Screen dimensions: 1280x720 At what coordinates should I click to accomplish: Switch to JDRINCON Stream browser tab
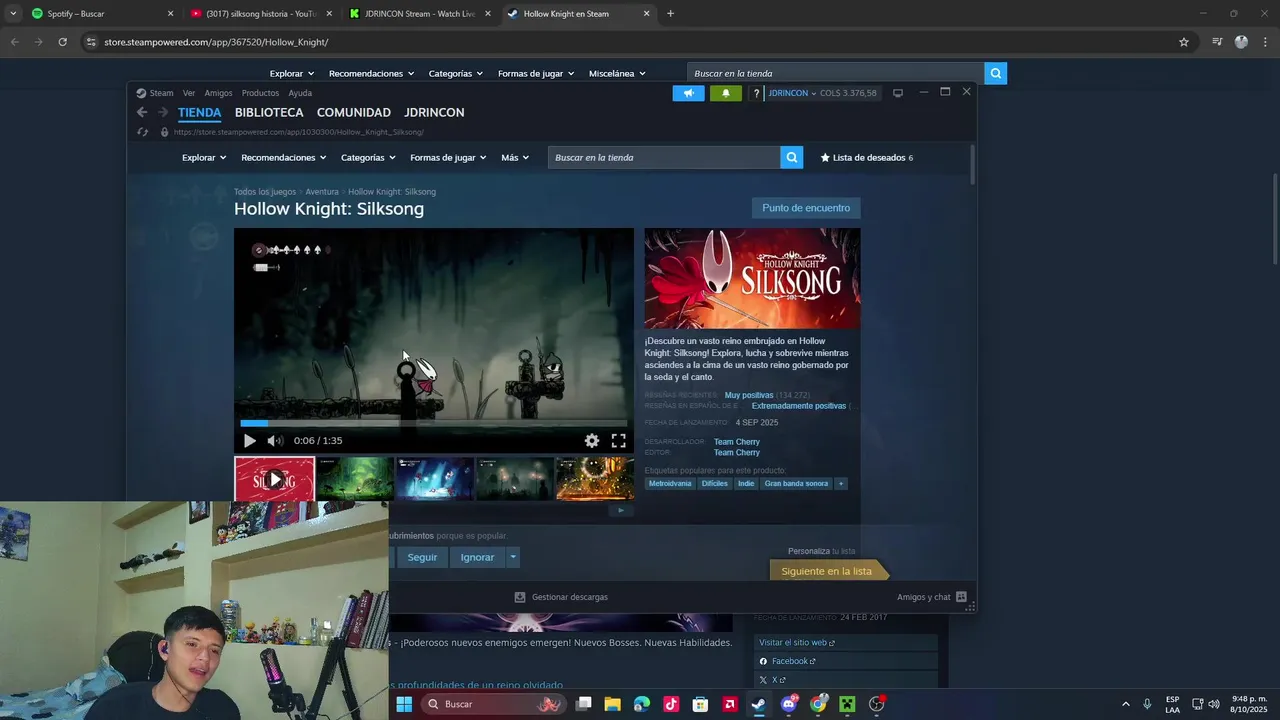[x=417, y=14]
